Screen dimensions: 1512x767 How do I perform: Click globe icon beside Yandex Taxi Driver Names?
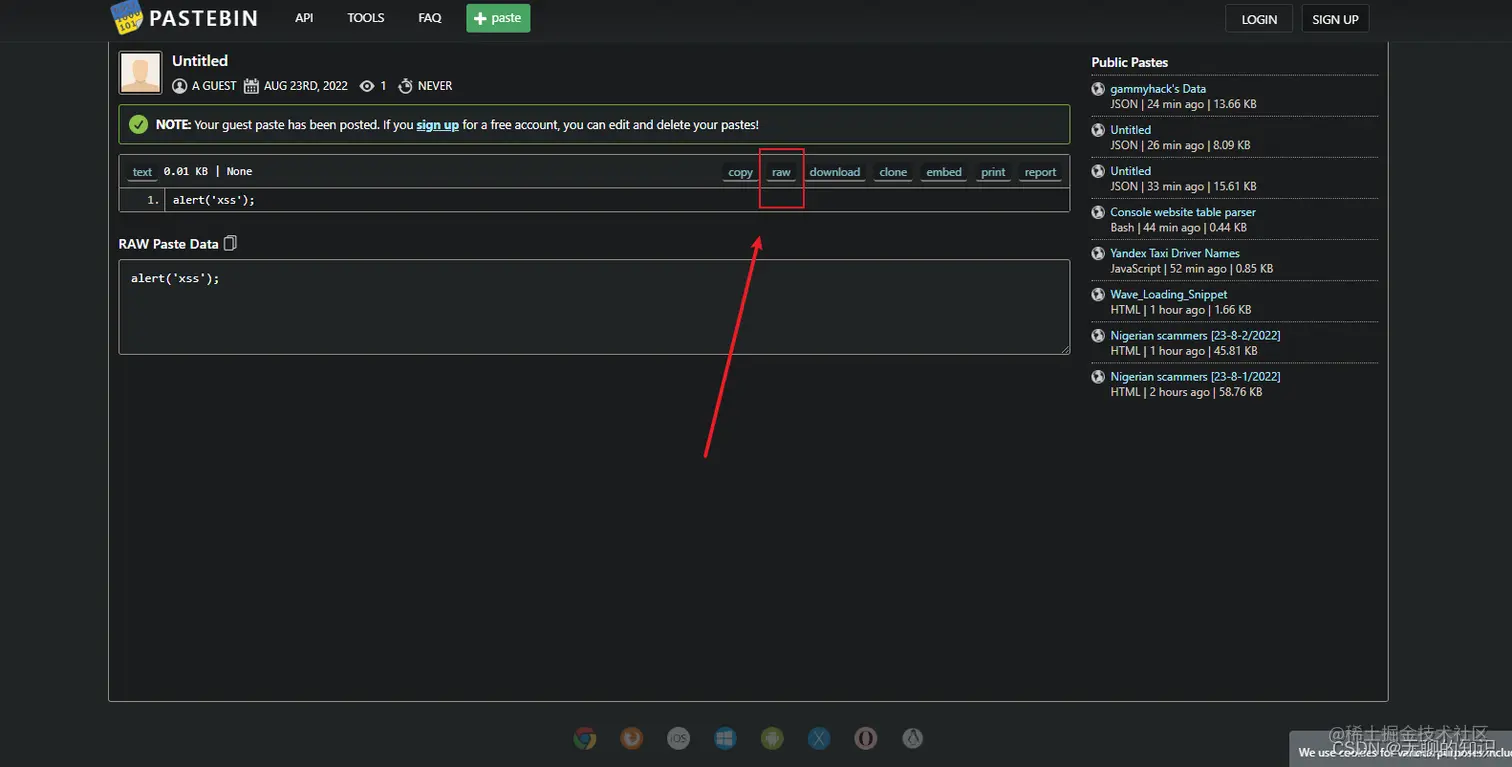pyautogui.click(x=1099, y=253)
